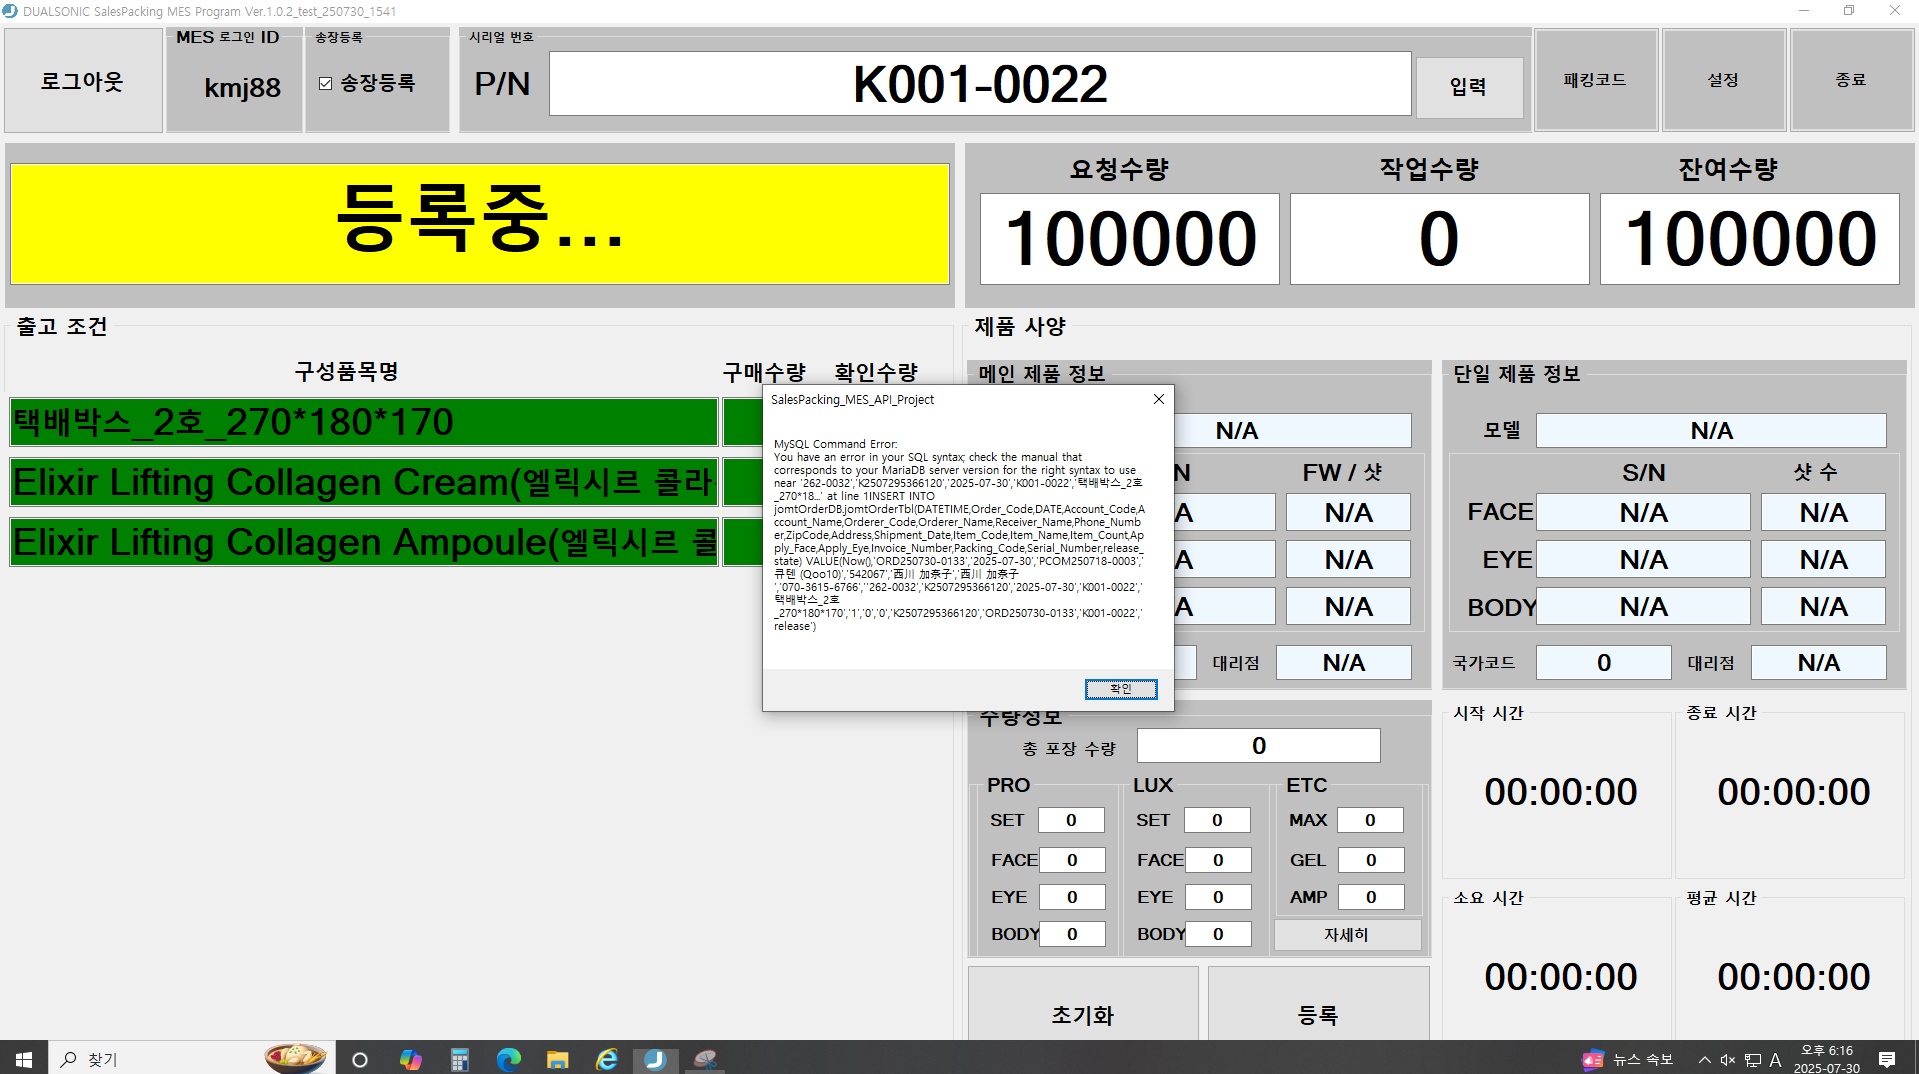Viewport: 1919px width, 1074px height.
Task: Click the 로그아웃 button
Action: point(83,81)
